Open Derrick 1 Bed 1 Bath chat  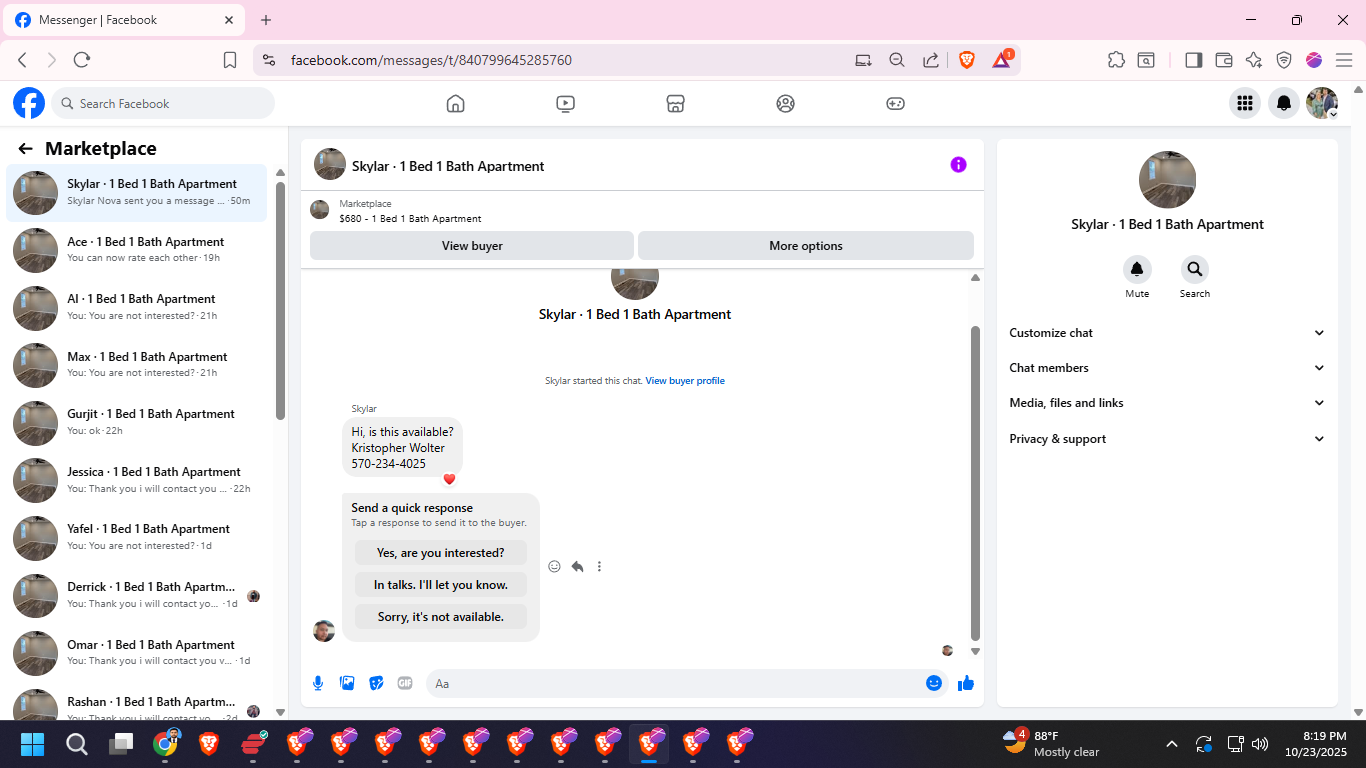click(x=137, y=596)
